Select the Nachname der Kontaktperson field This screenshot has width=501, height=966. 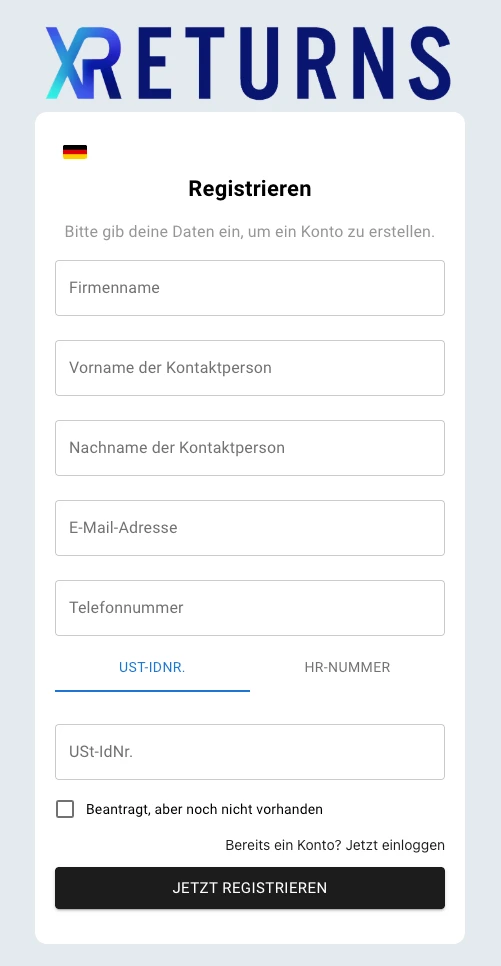(250, 448)
